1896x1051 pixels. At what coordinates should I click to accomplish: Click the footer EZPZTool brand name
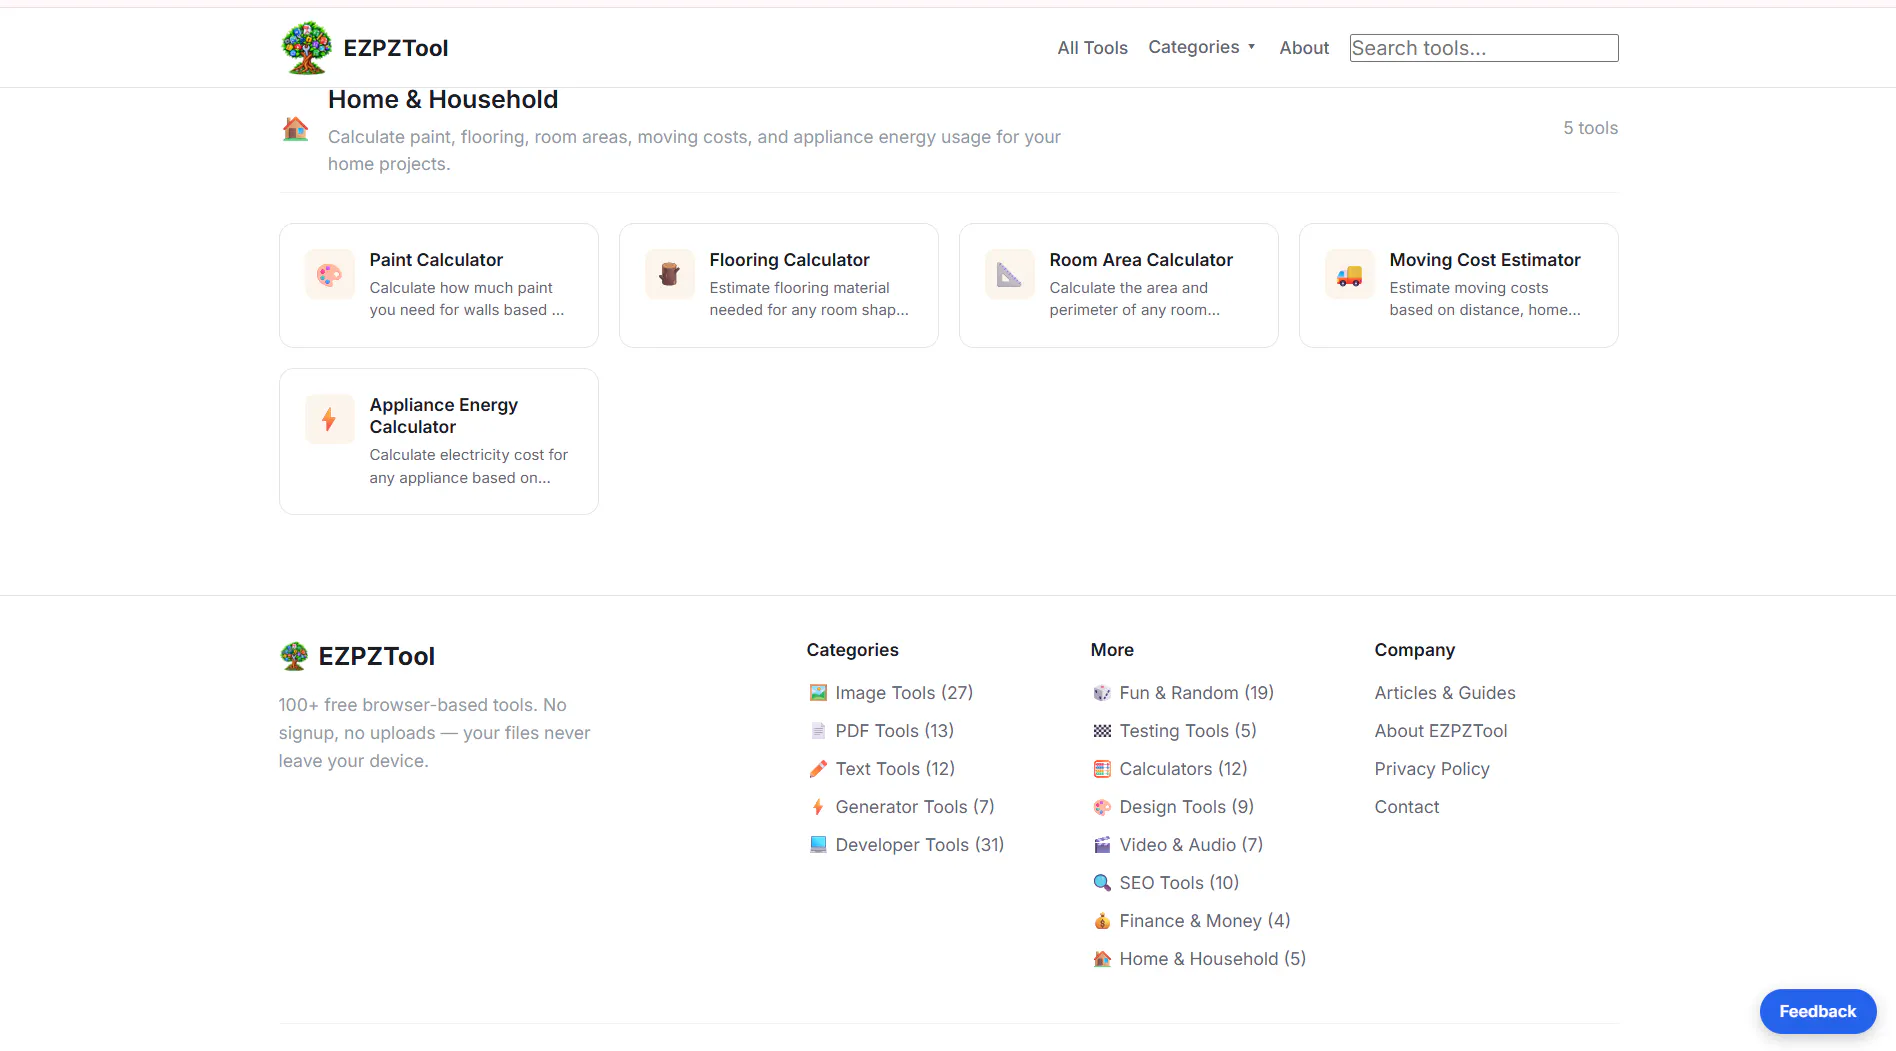pyautogui.click(x=376, y=656)
